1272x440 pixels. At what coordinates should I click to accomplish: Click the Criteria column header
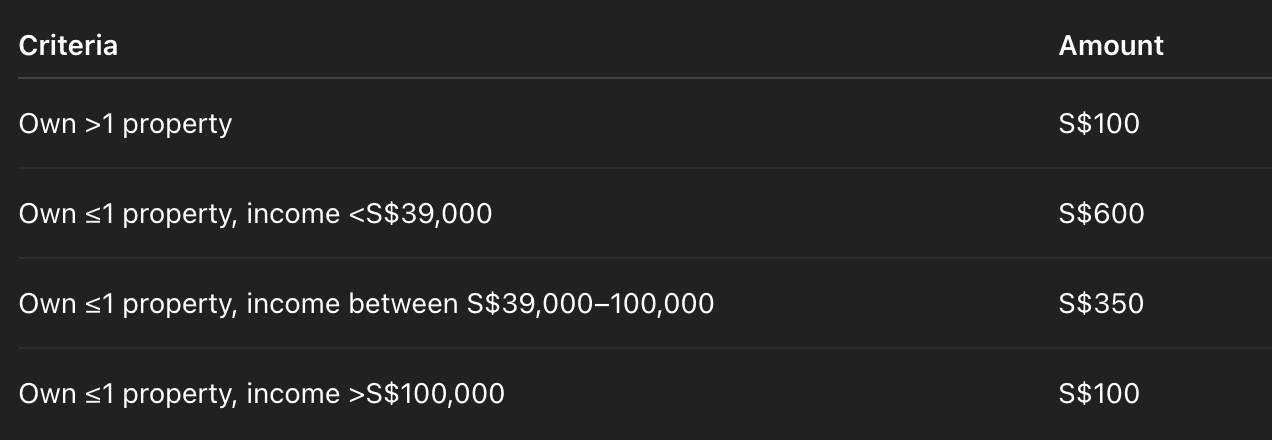click(68, 45)
